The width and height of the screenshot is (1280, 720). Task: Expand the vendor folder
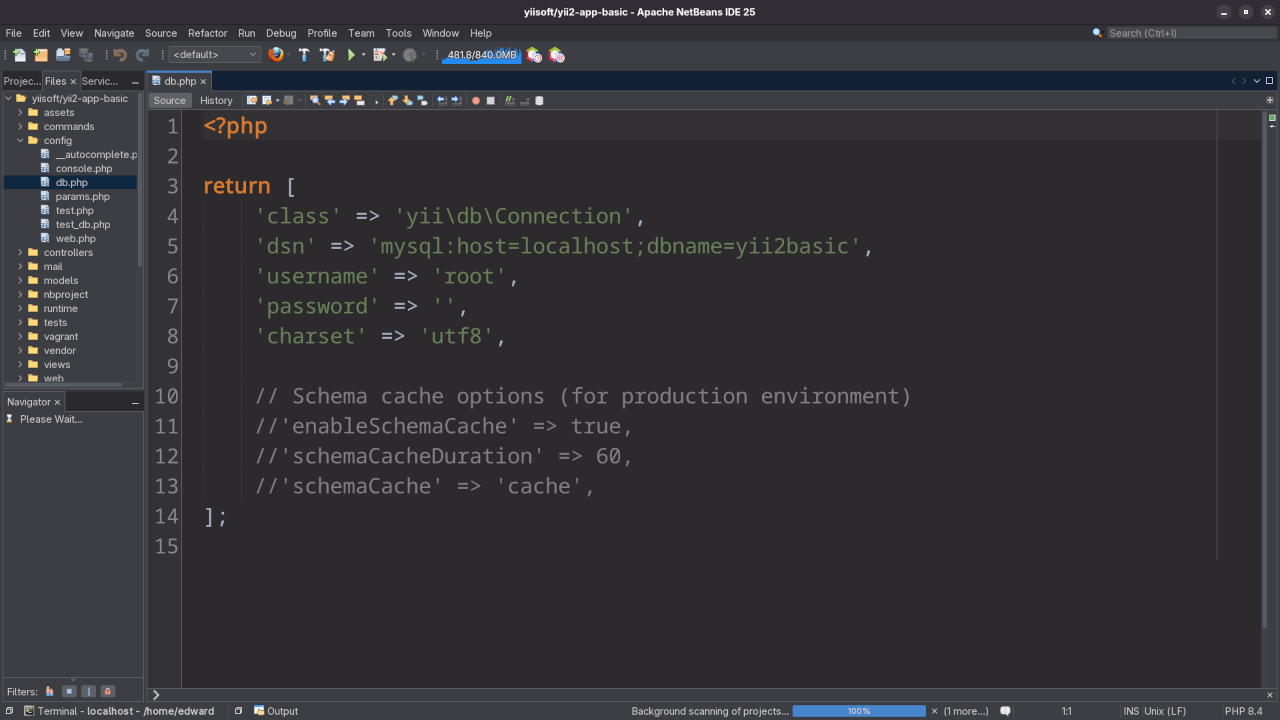click(20, 350)
